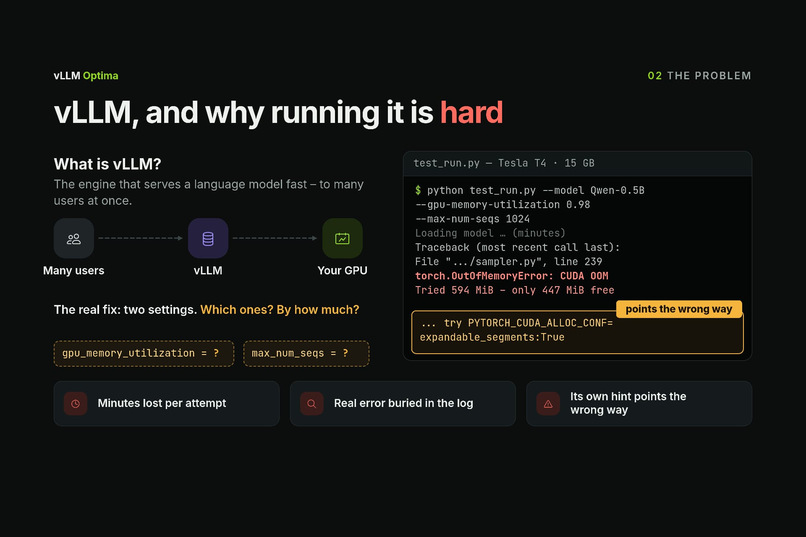
Task: Click the 'python test_run.py --model Qwen-0.5B' command line
Action: point(530,190)
